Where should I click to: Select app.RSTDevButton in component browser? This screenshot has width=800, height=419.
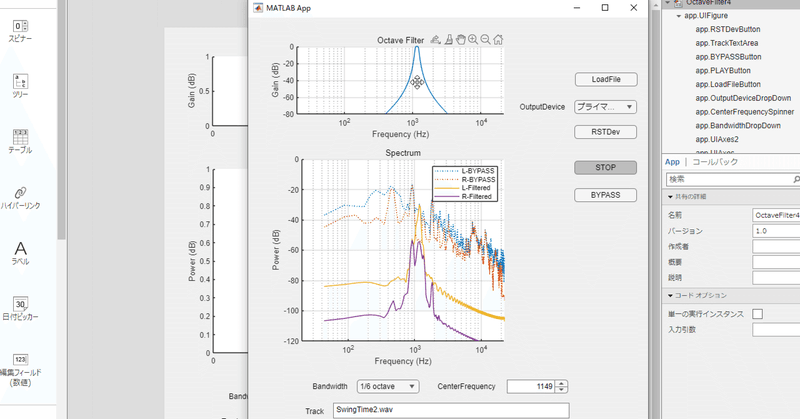(x=728, y=30)
